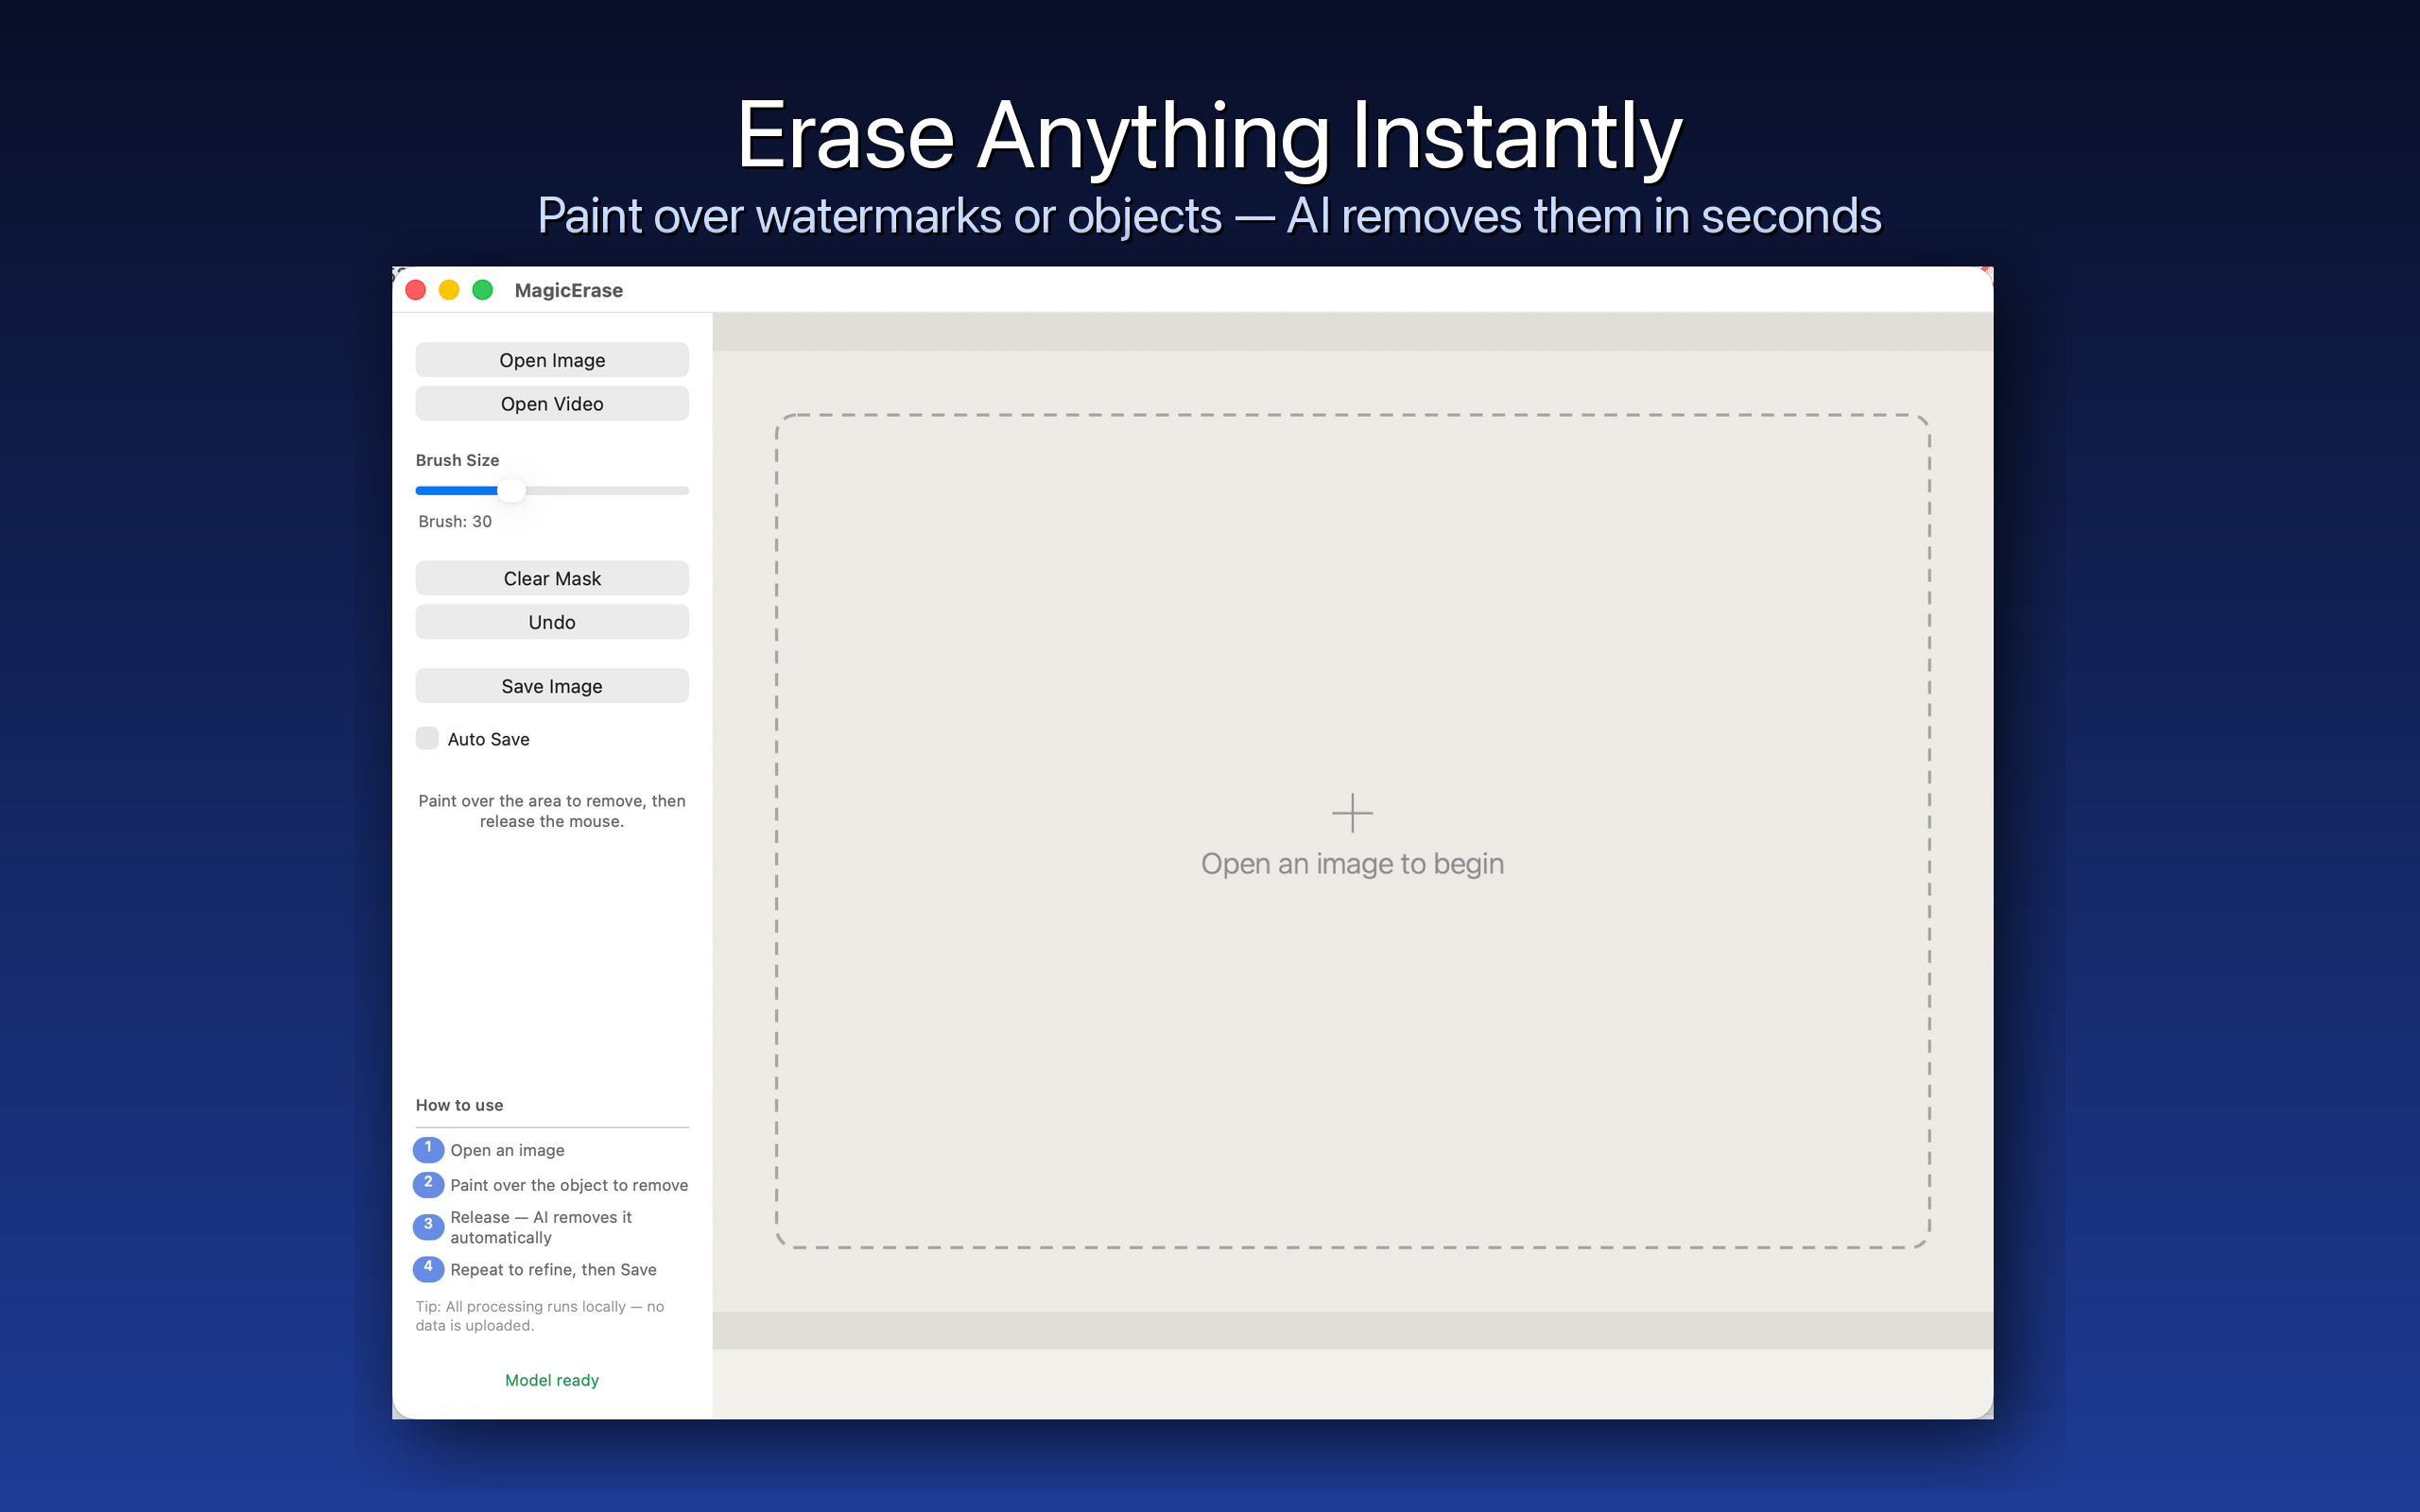The height and width of the screenshot is (1512, 2420).
Task: Open a video using Open Video
Action: (551, 403)
